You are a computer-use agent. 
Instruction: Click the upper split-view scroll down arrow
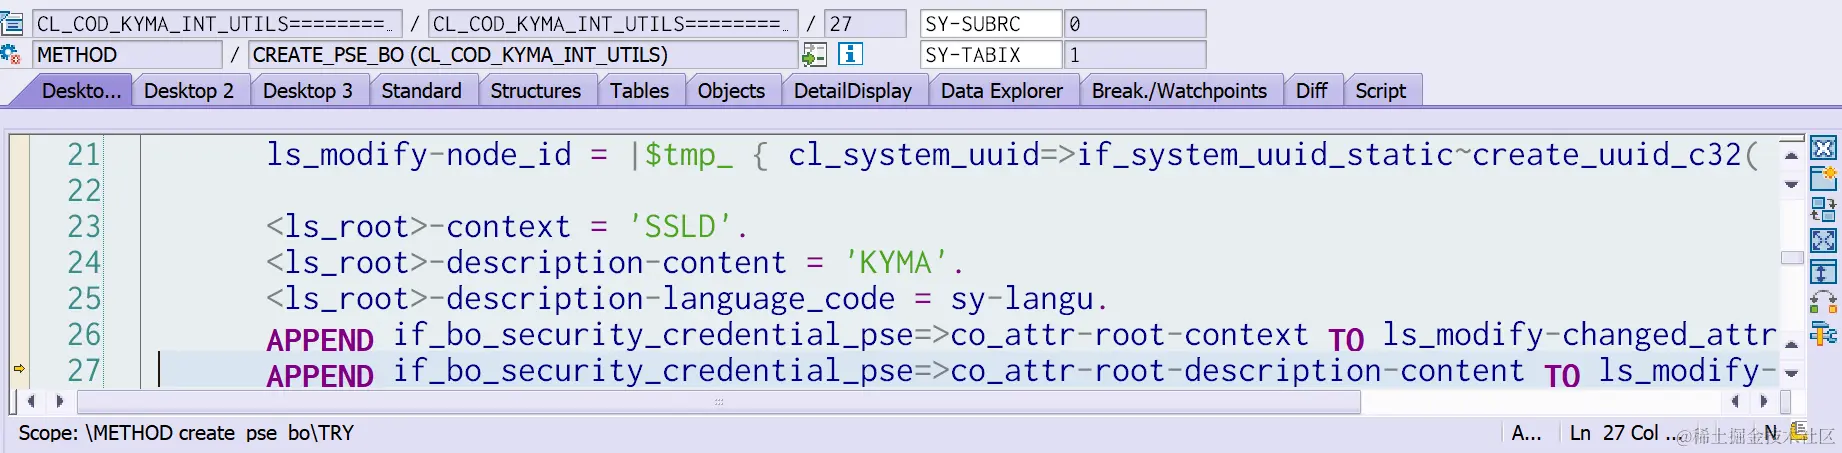click(x=1791, y=184)
